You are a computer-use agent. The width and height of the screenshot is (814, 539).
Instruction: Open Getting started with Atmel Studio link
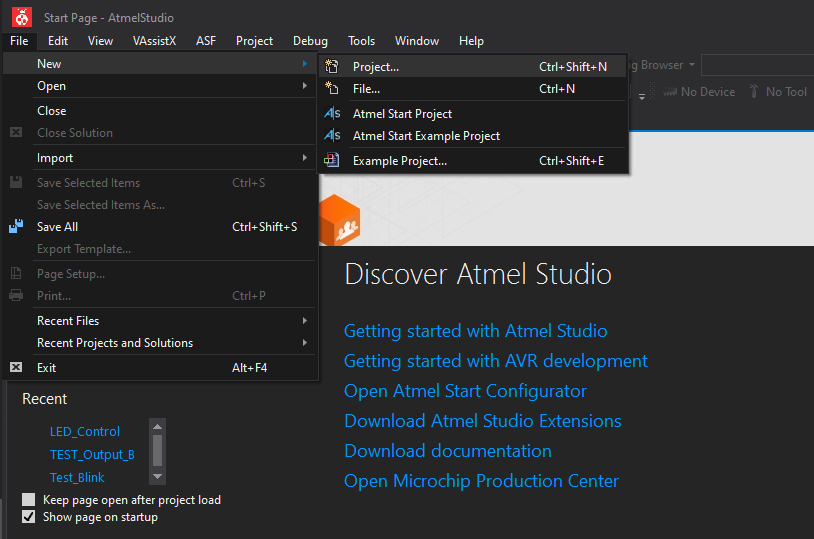click(x=476, y=331)
